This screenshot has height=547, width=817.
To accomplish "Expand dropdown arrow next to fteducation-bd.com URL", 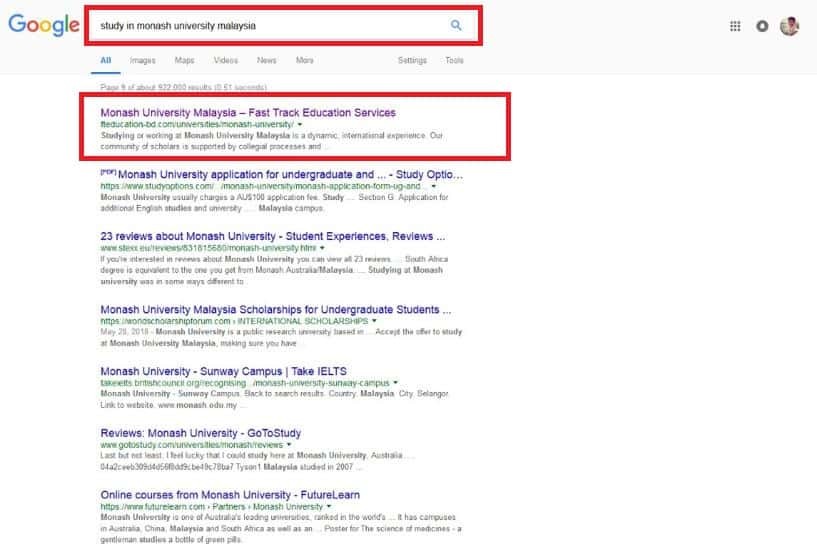I will [300, 125].
